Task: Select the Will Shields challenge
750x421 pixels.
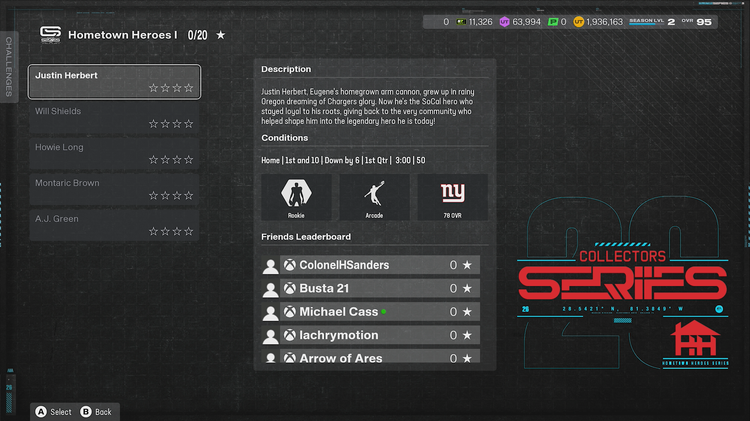Action: coord(114,117)
